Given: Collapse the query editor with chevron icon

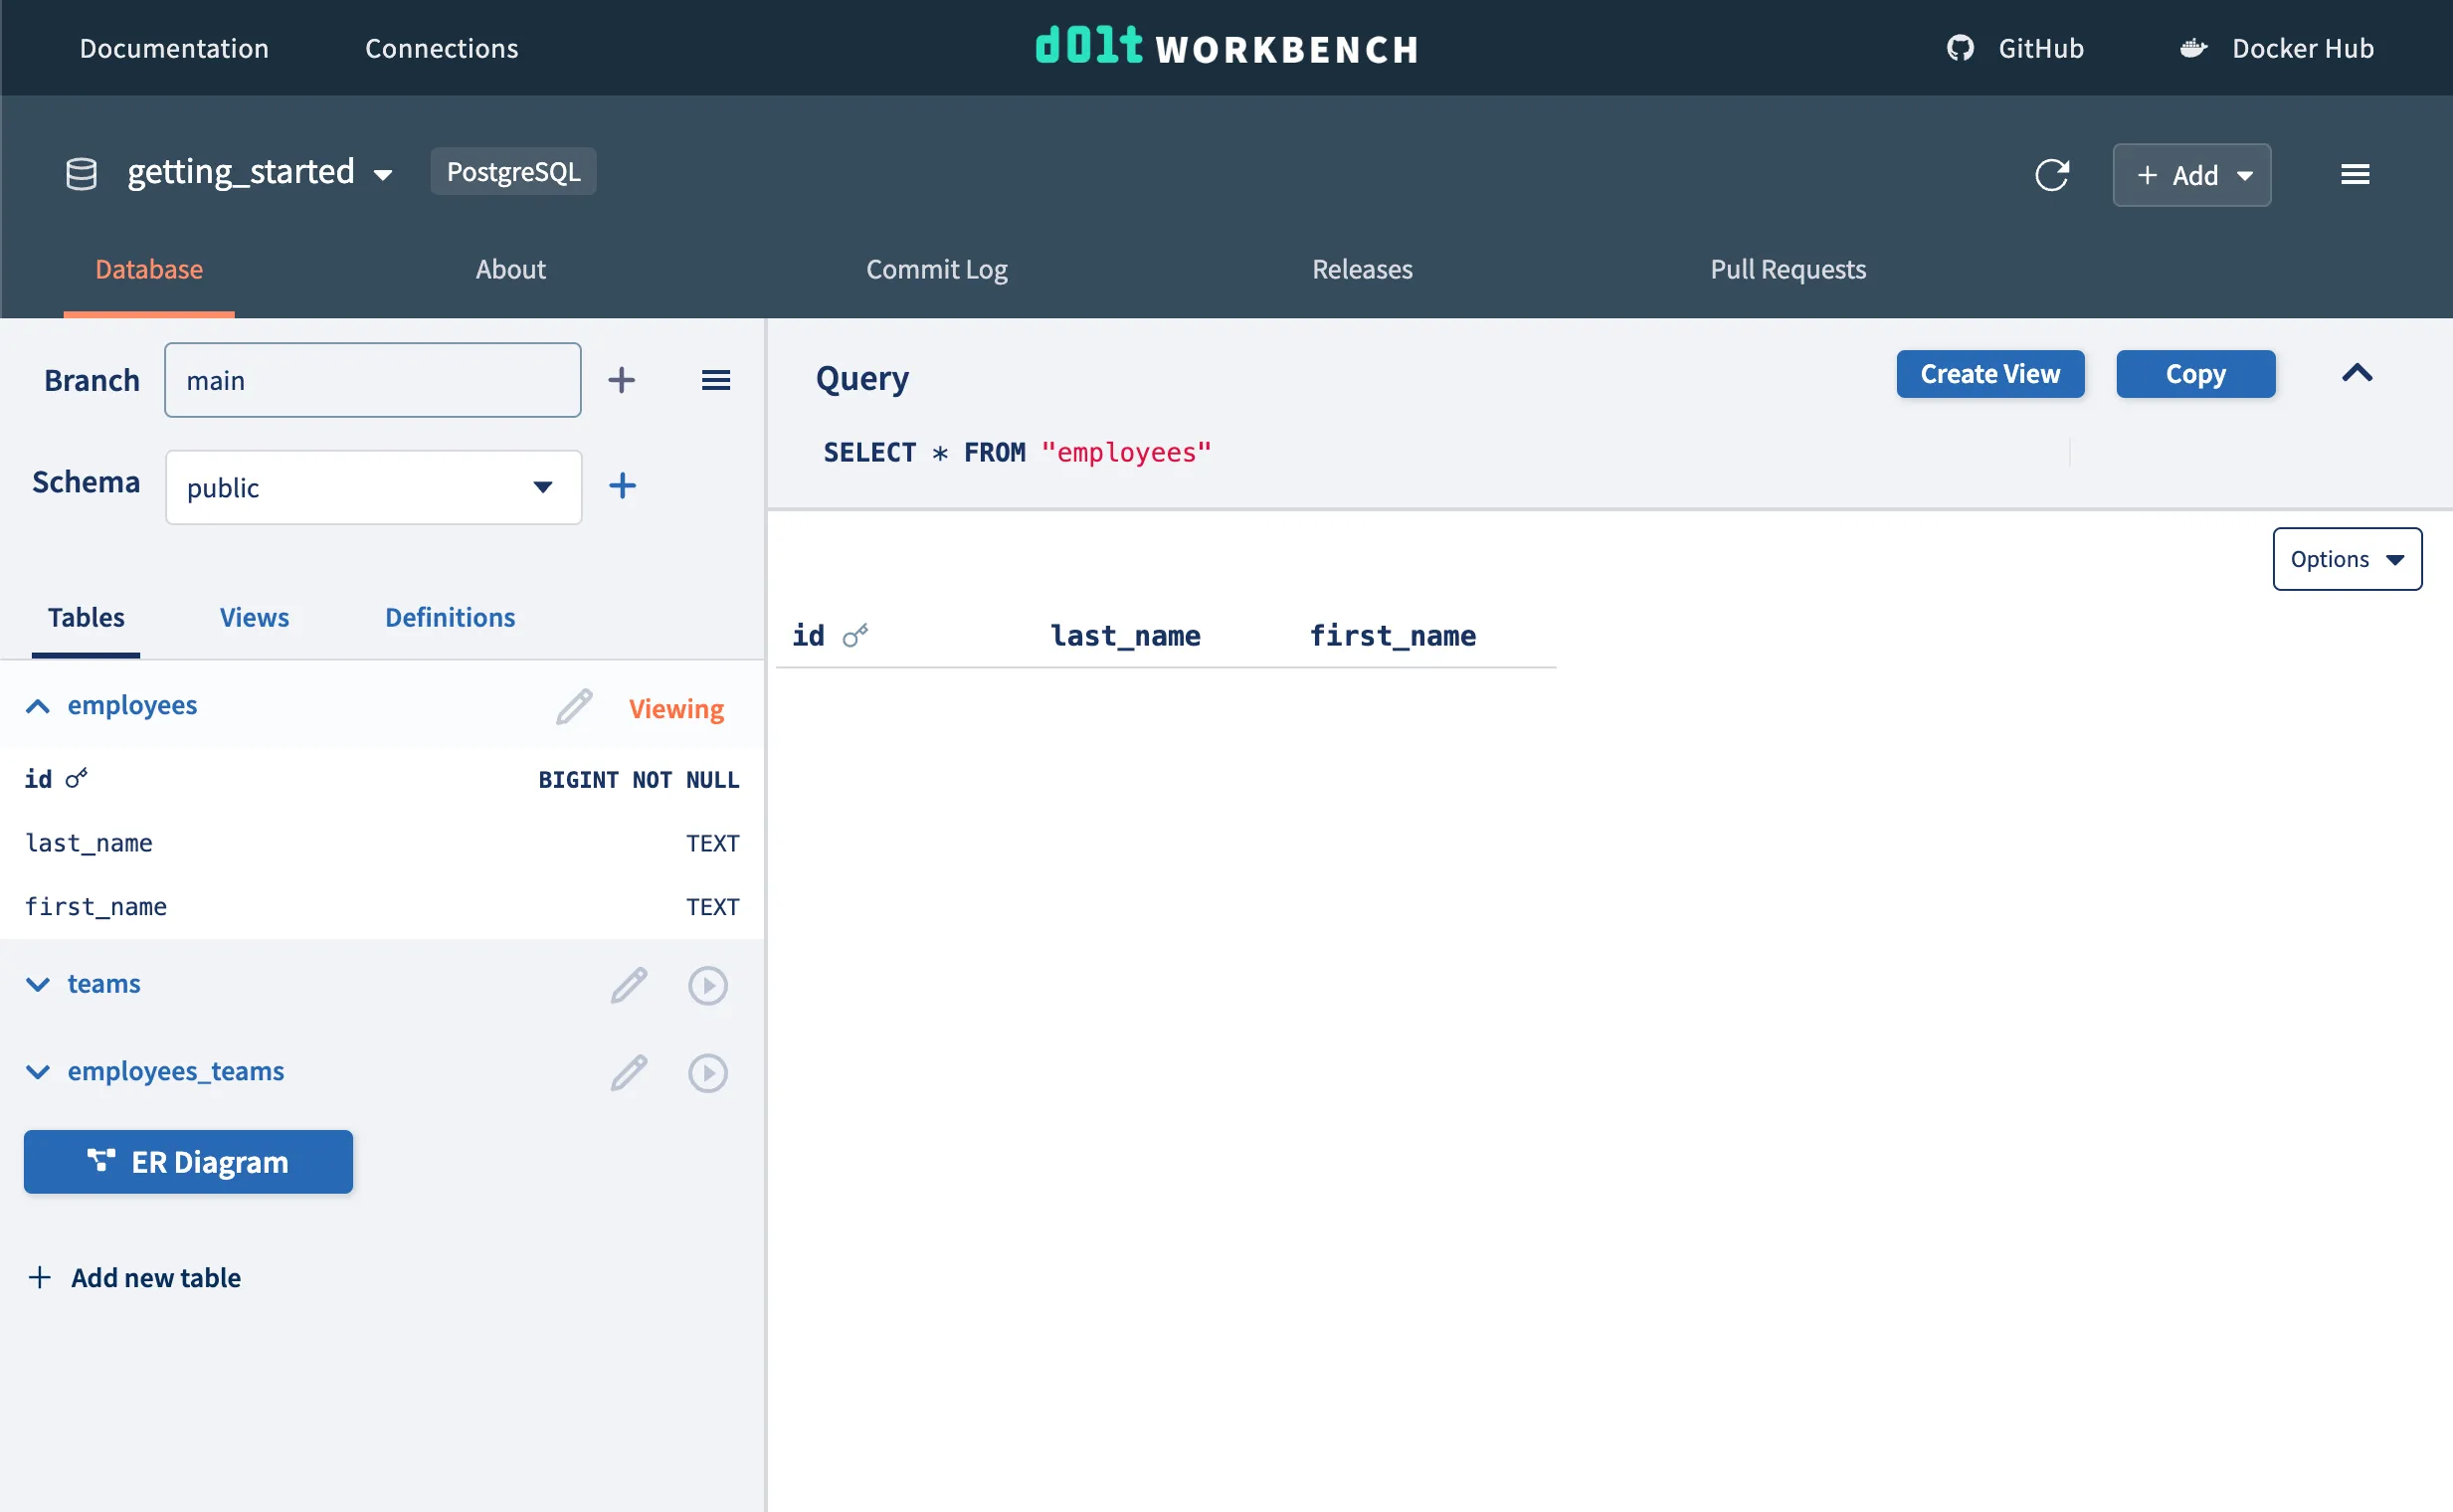Looking at the screenshot, I should [2358, 373].
